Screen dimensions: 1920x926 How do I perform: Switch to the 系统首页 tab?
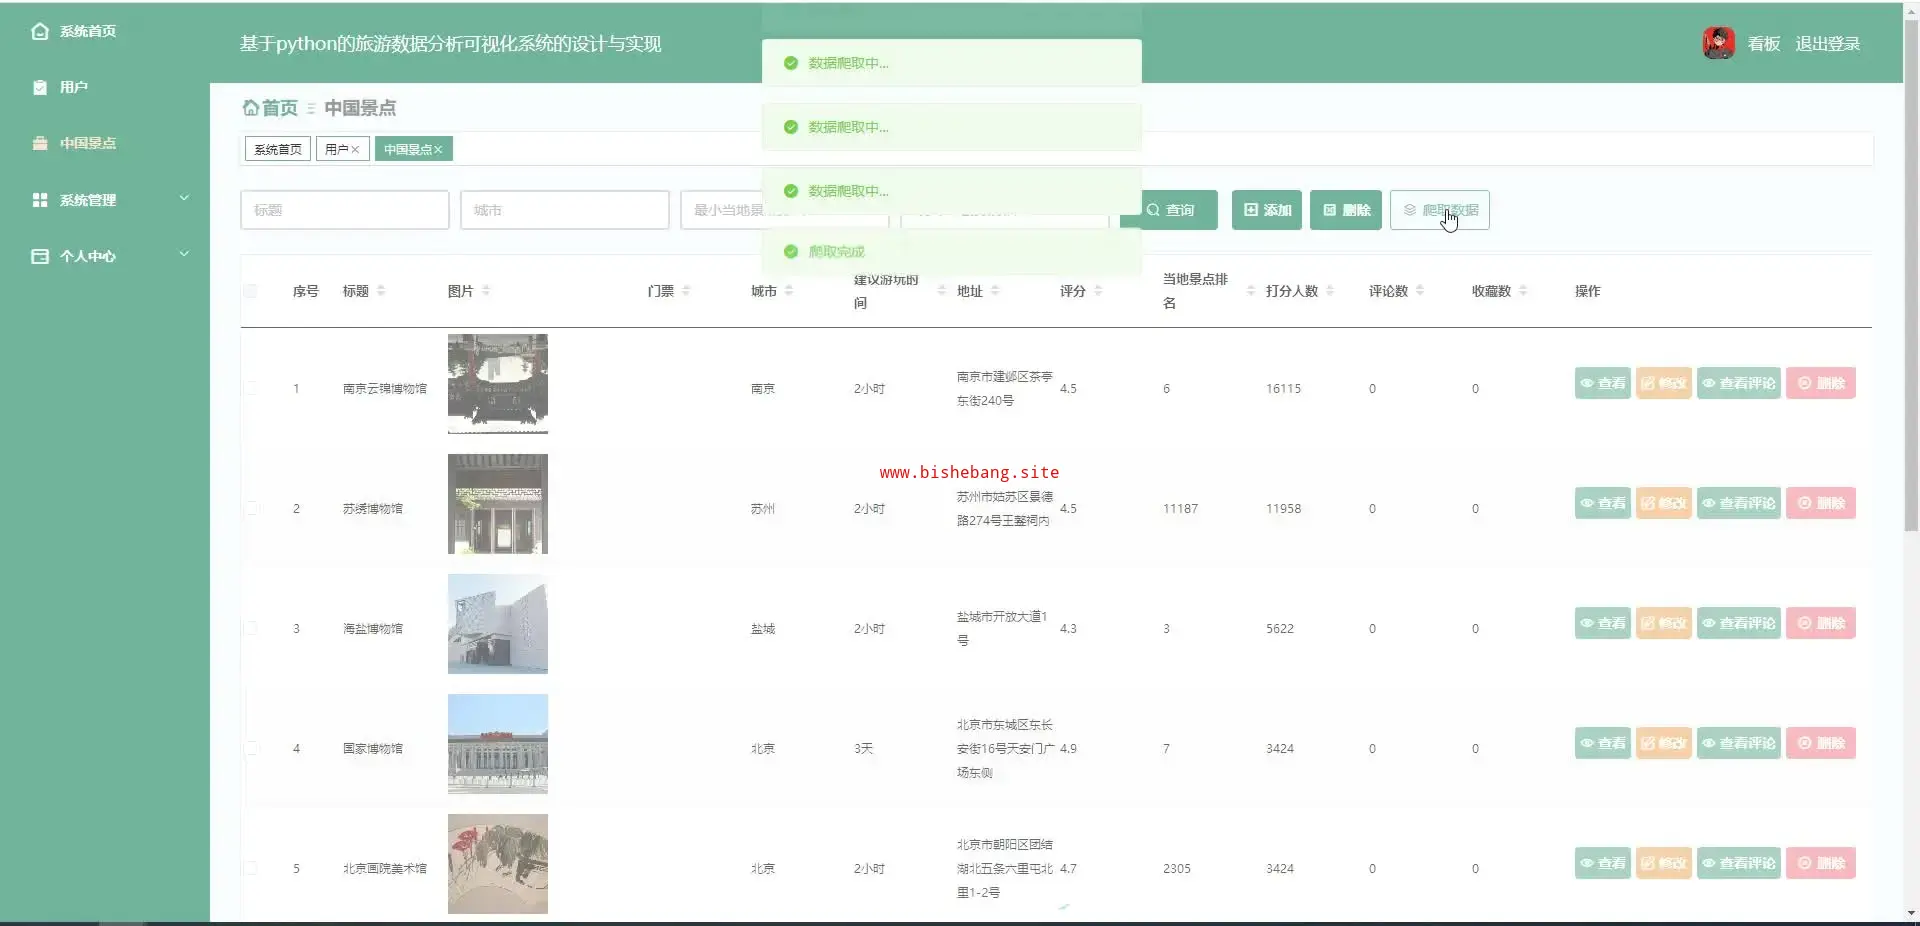point(277,150)
